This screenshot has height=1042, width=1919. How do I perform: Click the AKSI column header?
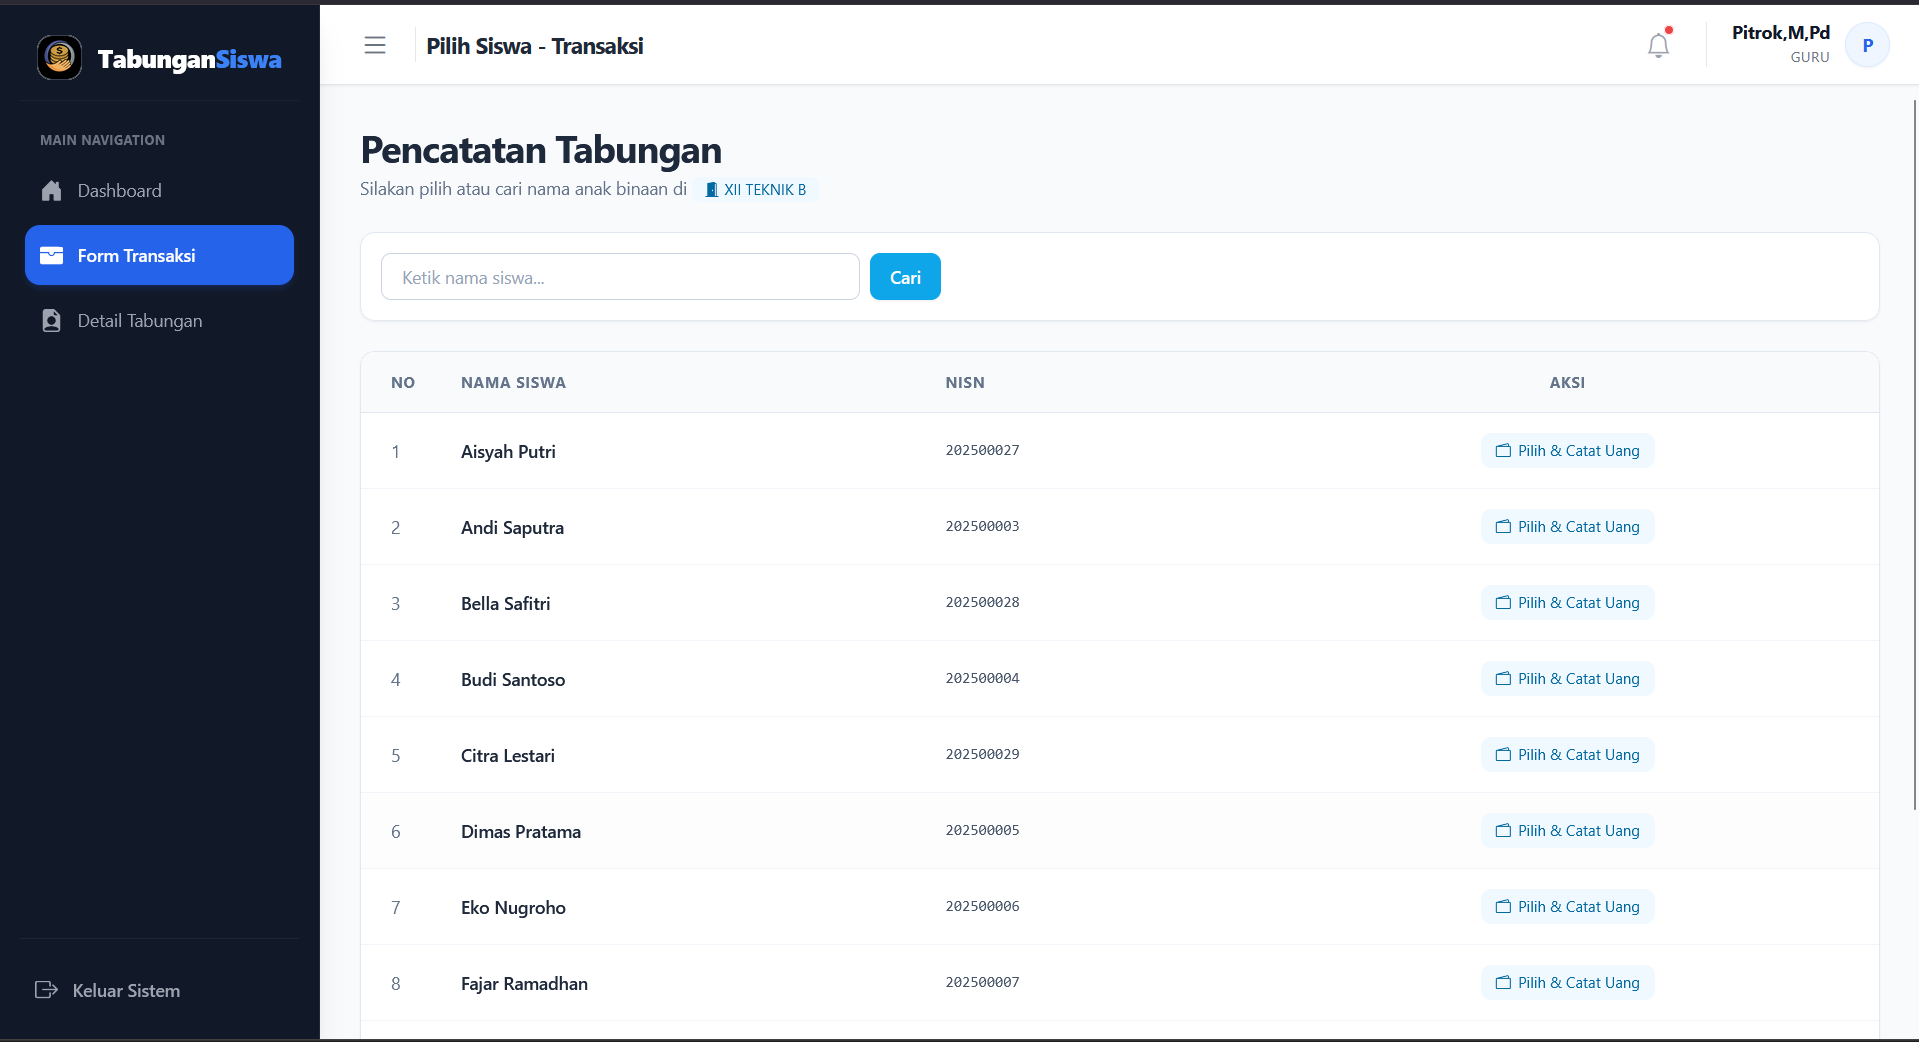point(1567,383)
